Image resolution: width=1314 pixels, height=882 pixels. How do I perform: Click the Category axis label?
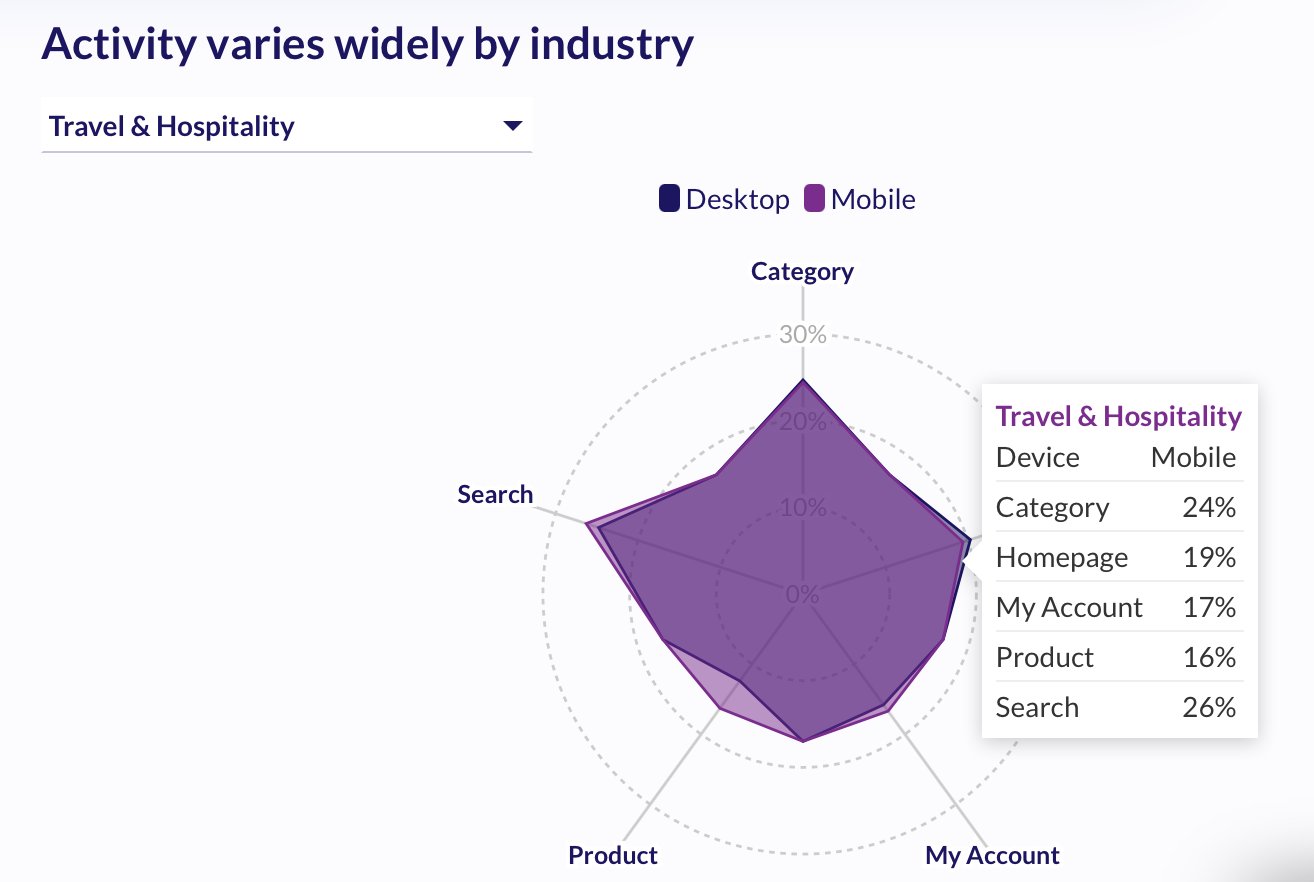(802, 271)
